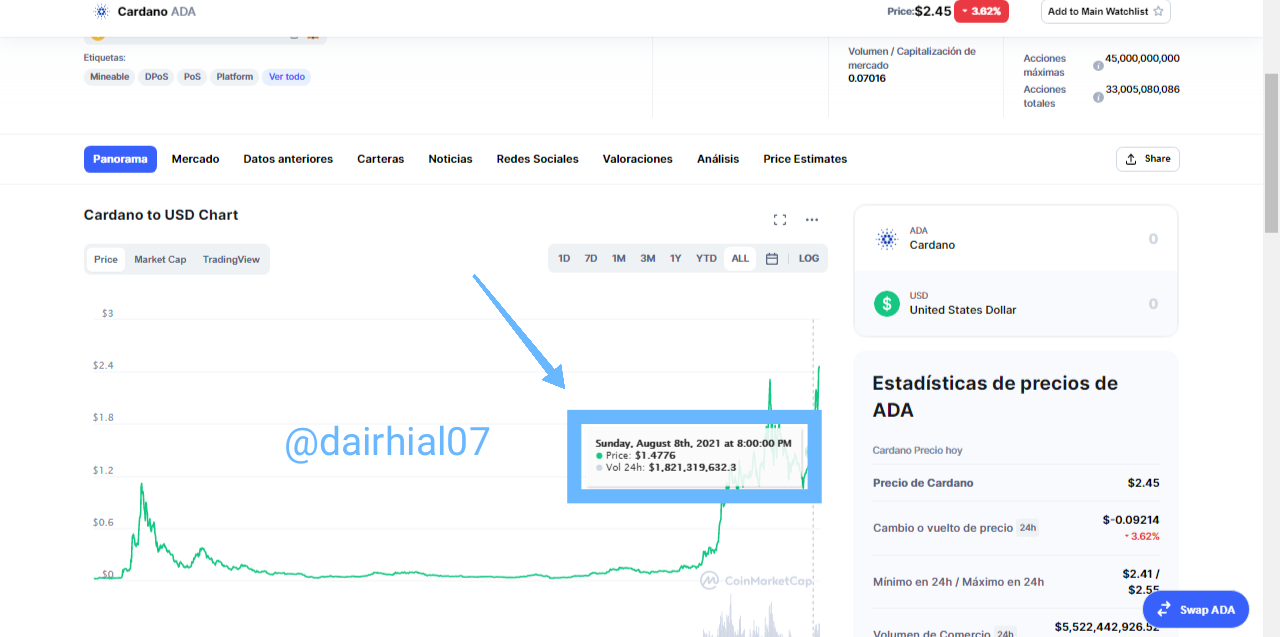This screenshot has width=1280, height=637.
Task: Open the Panorama tab
Action: [120, 159]
